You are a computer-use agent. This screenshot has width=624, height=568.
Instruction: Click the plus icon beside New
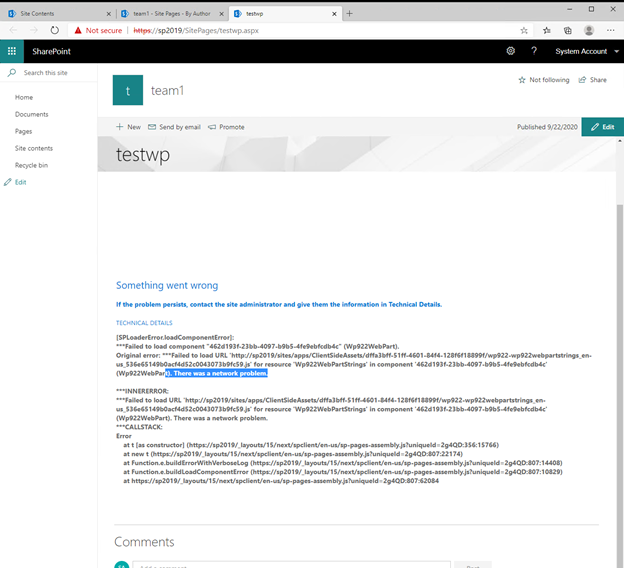[119, 127]
